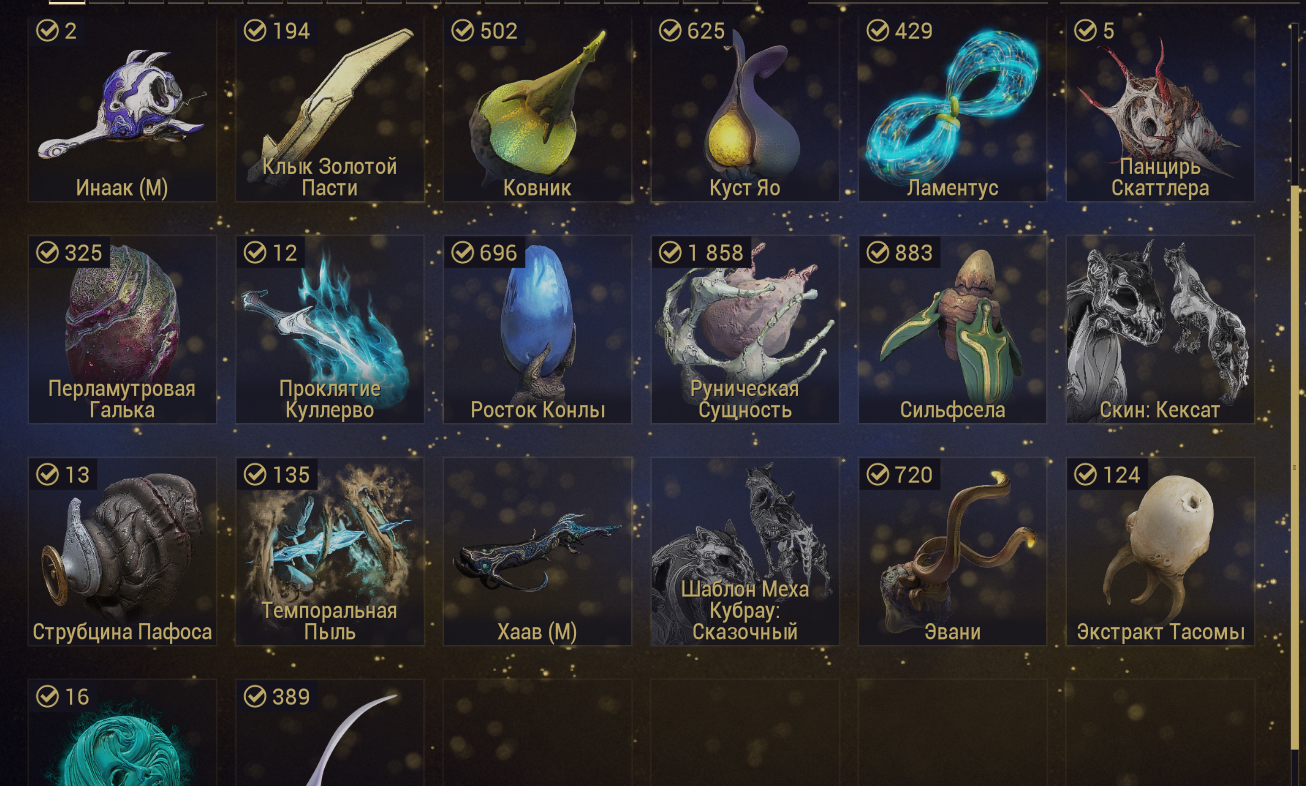Screen dimensions: 1306x786
Task: Toggle checkmark beside Руническая Сущность count 1 858
Action: (x=670, y=253)
